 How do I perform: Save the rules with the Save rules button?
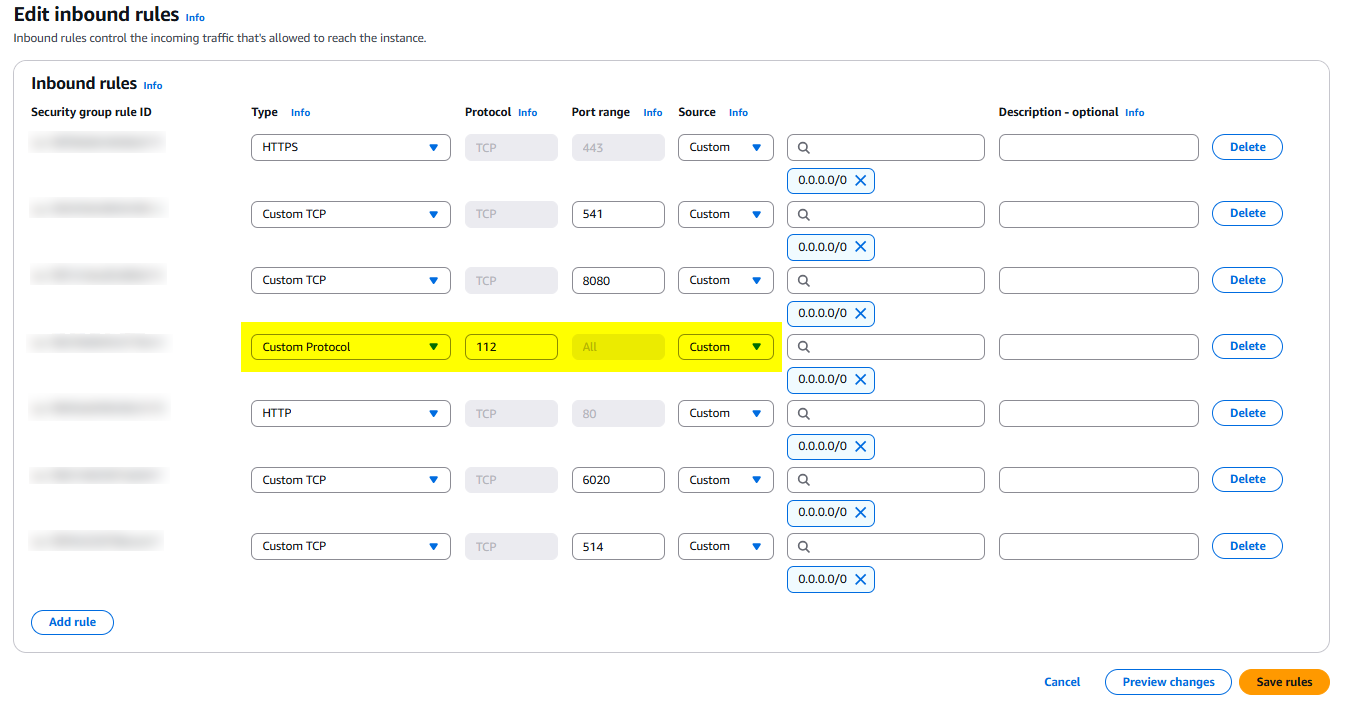[x=1284, y=682]
